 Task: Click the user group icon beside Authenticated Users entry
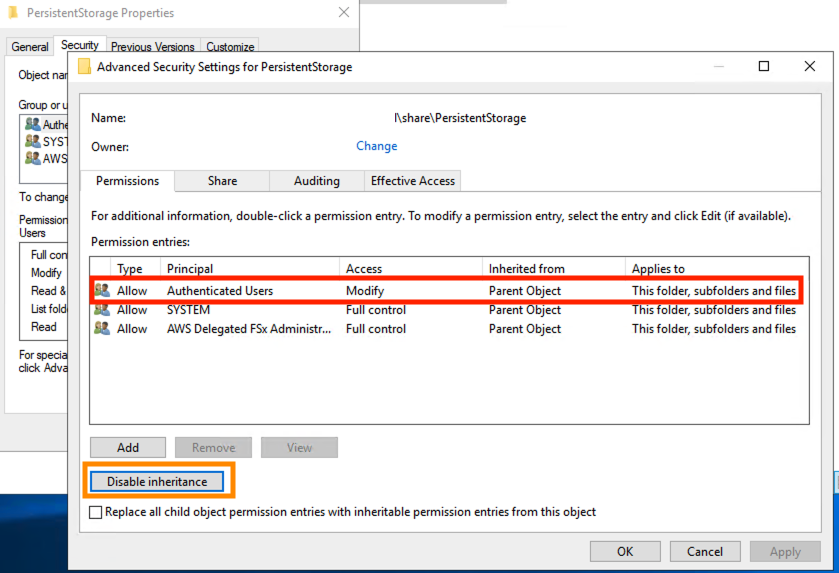coord(102,291)
